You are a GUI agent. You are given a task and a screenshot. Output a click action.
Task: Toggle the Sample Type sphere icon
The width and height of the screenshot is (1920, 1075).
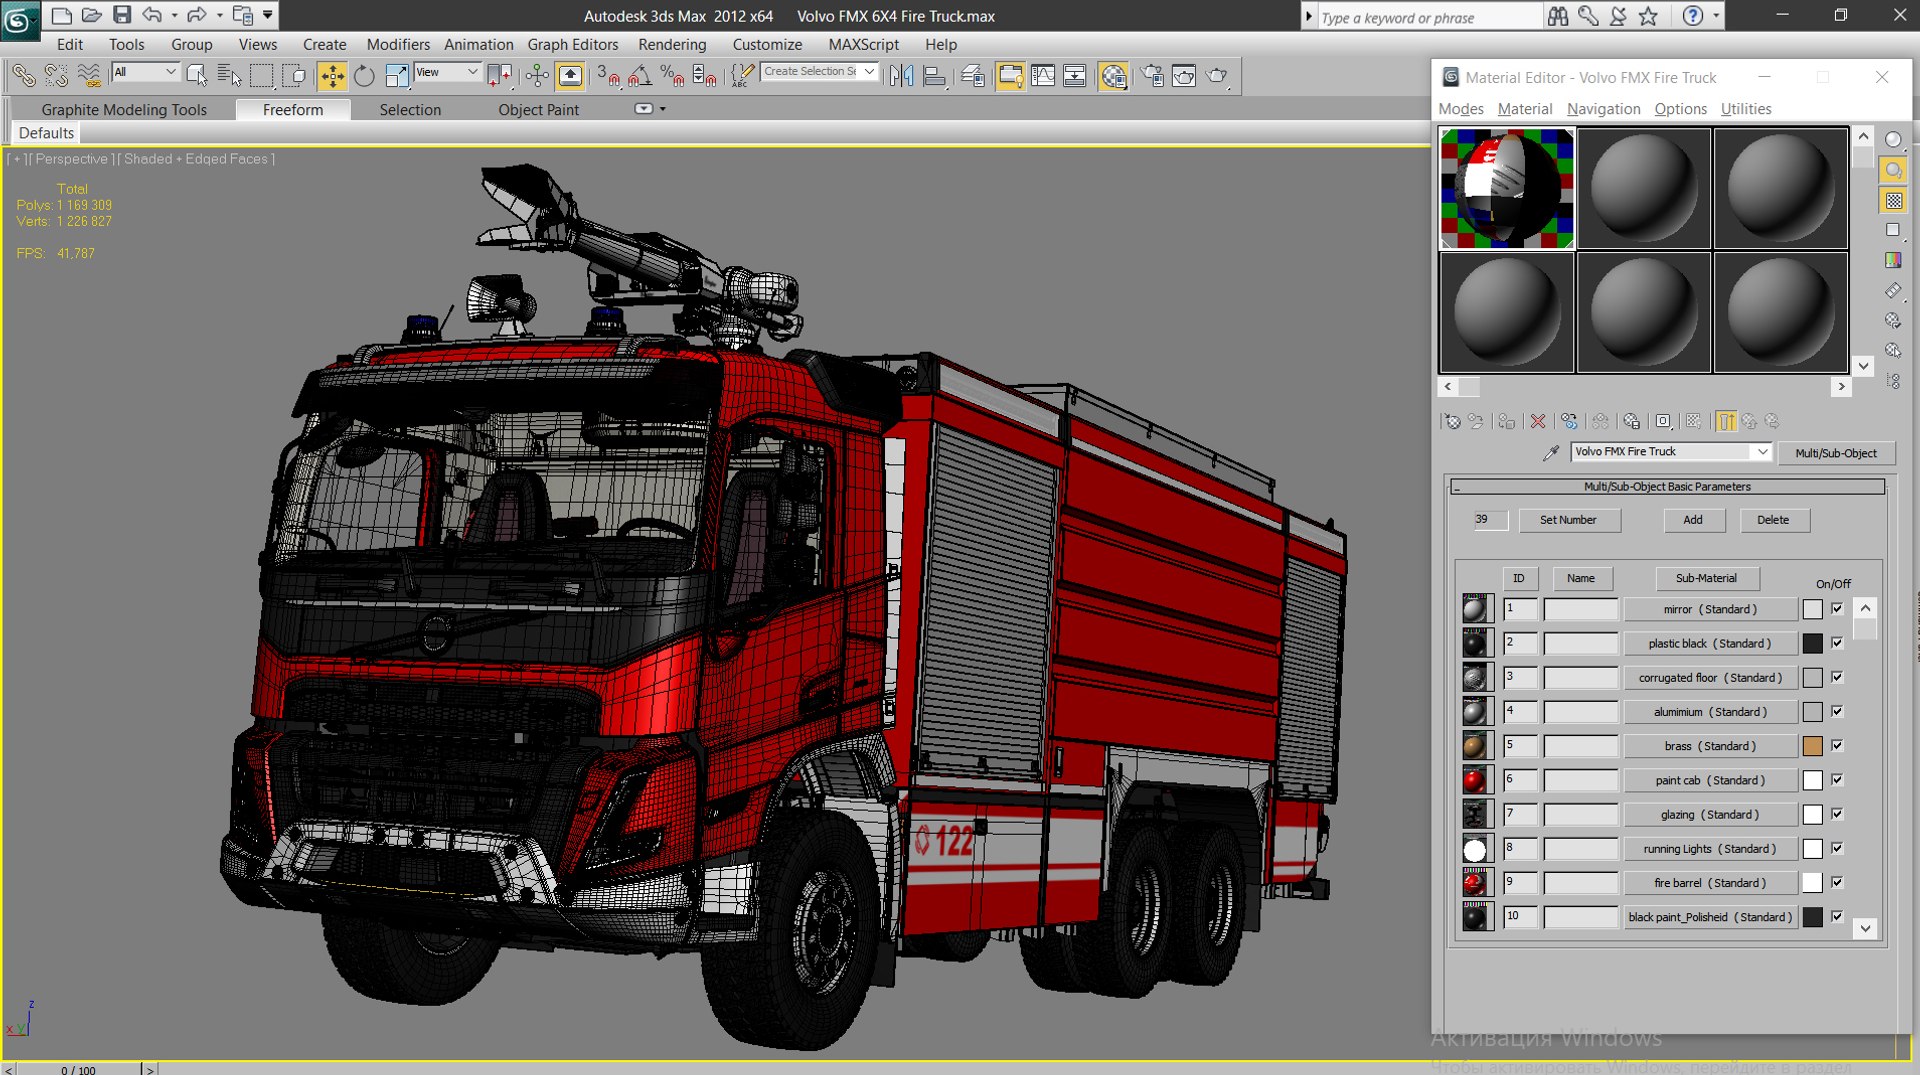(x=1893, y=140)
